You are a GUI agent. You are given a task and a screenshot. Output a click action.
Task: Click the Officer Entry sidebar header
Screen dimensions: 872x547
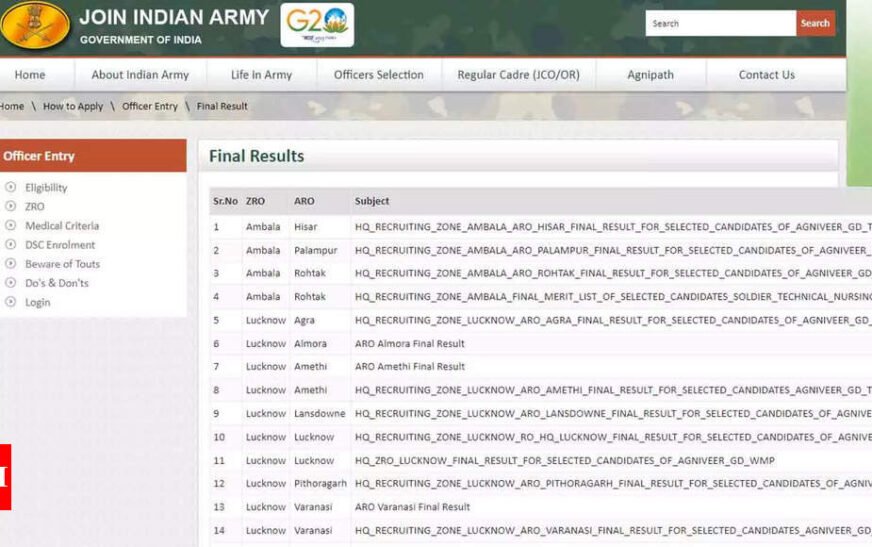click(93, 156)
